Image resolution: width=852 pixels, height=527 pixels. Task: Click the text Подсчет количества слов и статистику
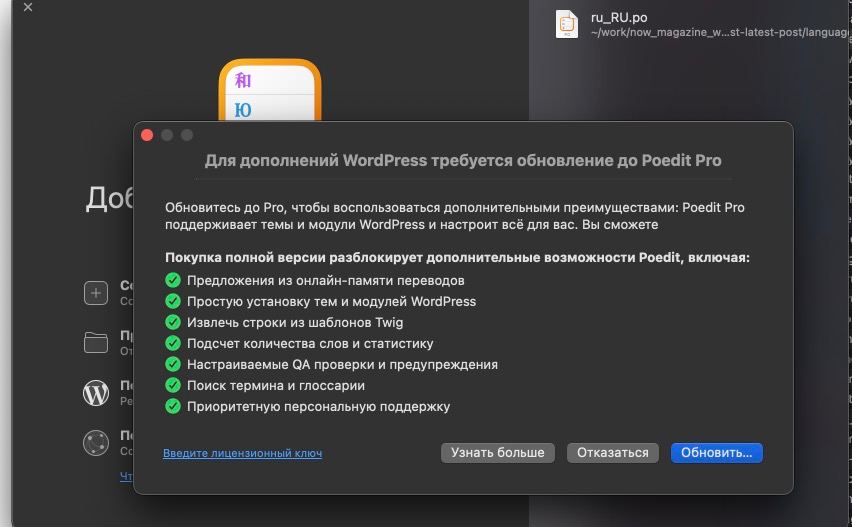pos(310,343)
